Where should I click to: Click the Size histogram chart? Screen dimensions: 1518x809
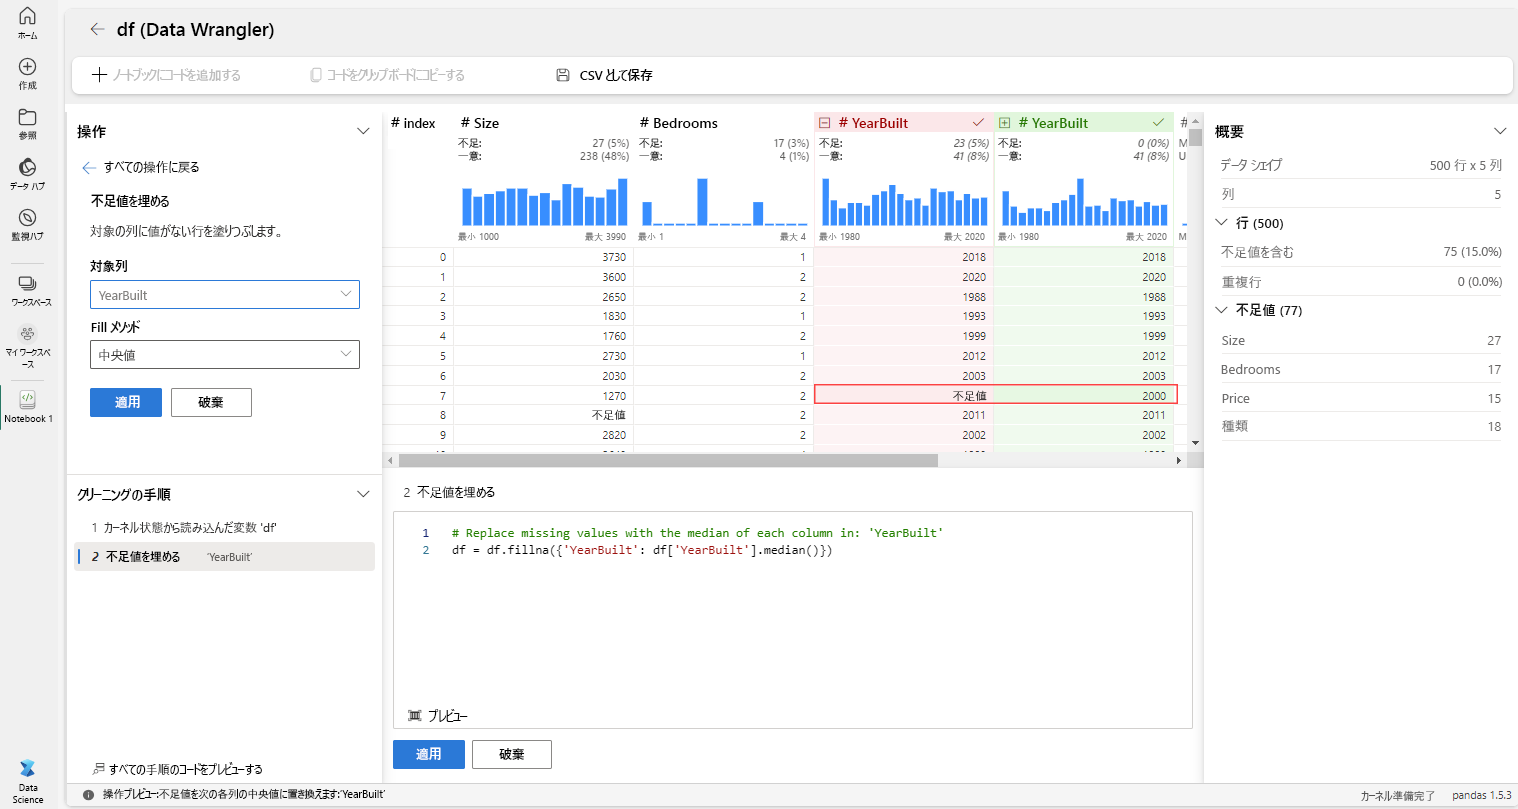544,202
